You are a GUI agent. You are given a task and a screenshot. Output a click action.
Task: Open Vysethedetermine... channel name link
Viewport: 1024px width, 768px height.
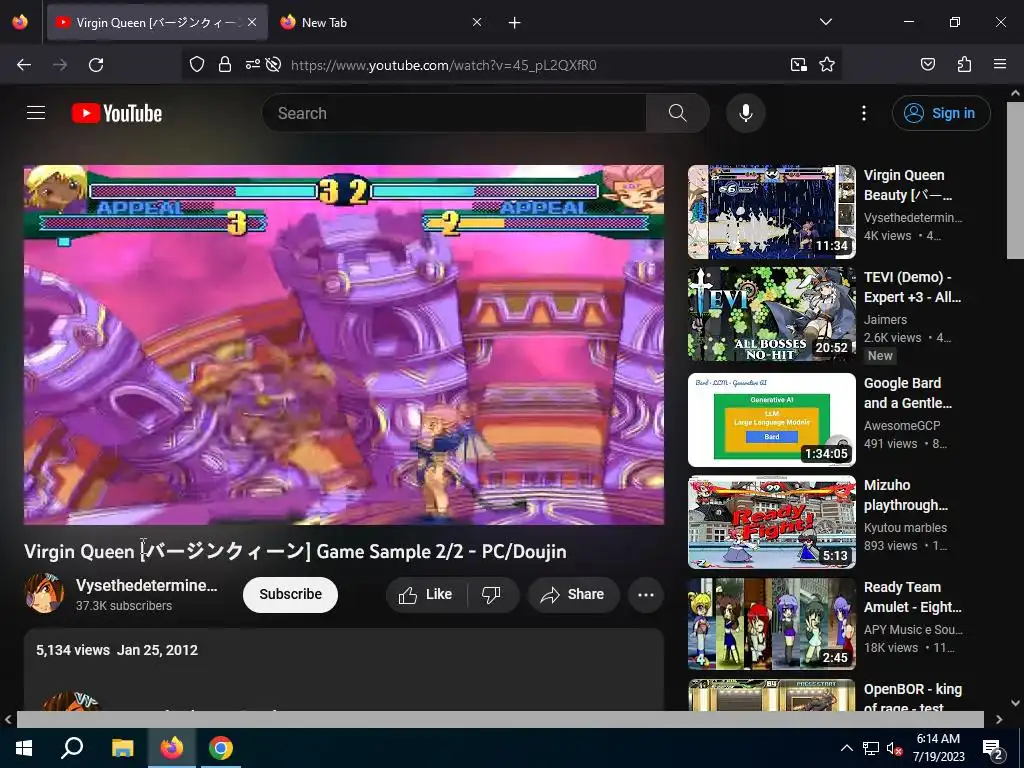pyautogui.click(x=146, y=585)
